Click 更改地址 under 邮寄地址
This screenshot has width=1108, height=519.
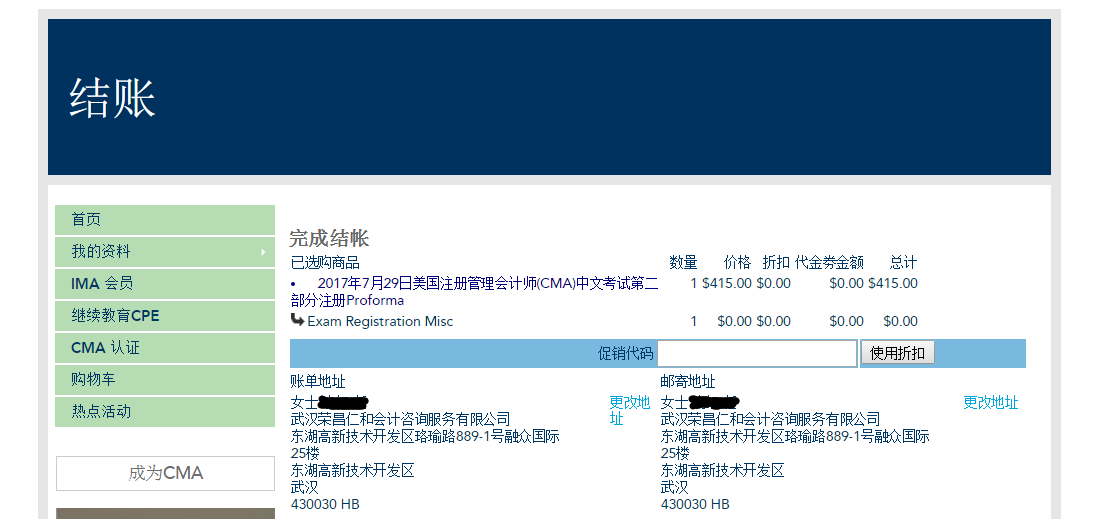pyautogui.click(x=990, y=402)
